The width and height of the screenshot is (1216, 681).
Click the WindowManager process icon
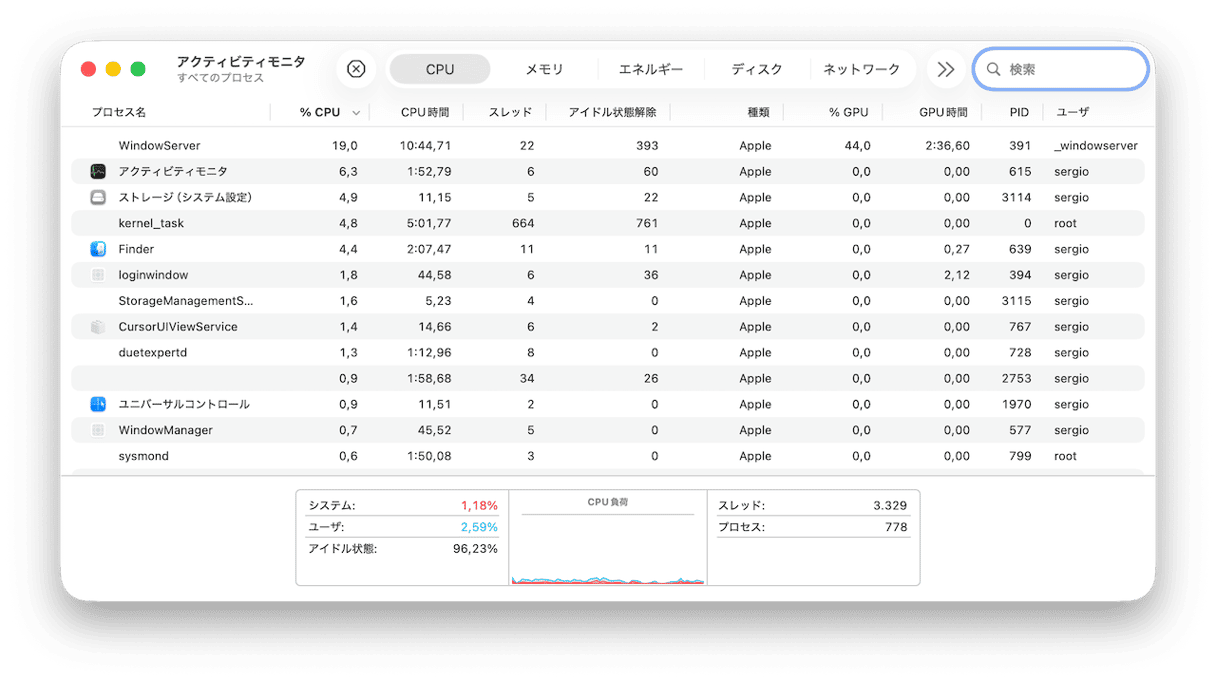98,430
